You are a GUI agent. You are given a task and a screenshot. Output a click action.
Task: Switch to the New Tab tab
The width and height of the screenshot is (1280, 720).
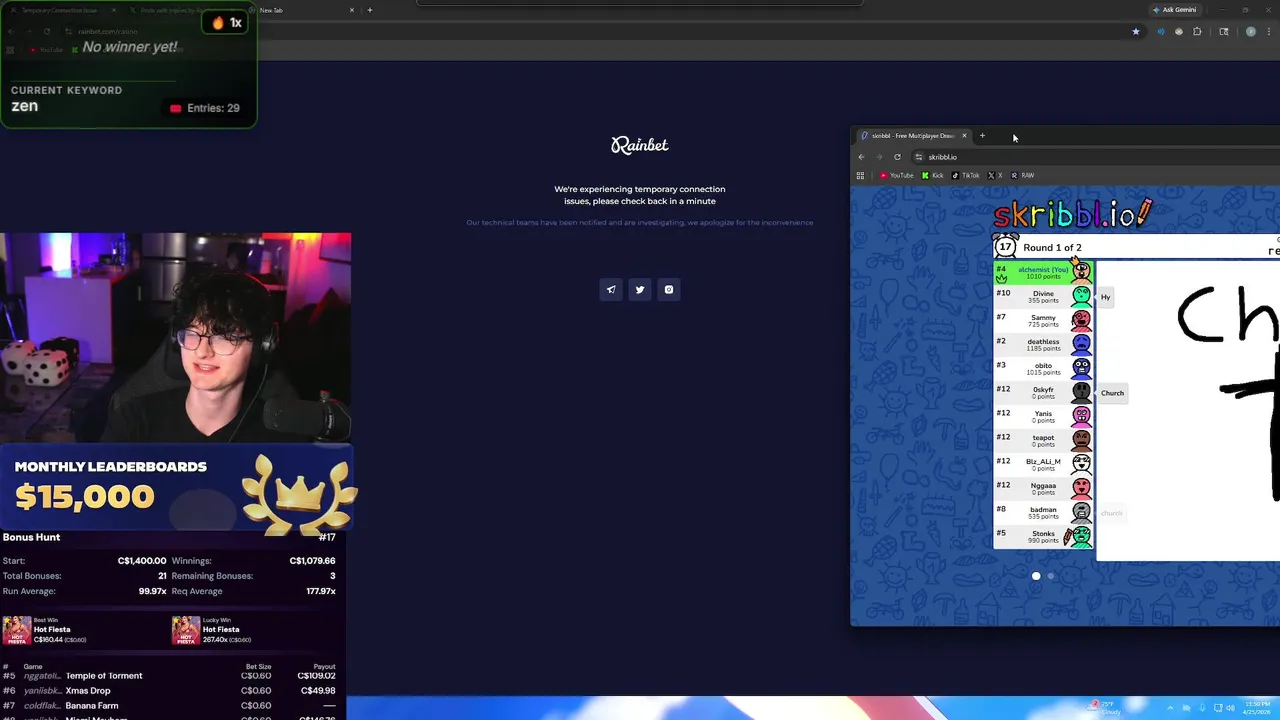pos(305,10)
